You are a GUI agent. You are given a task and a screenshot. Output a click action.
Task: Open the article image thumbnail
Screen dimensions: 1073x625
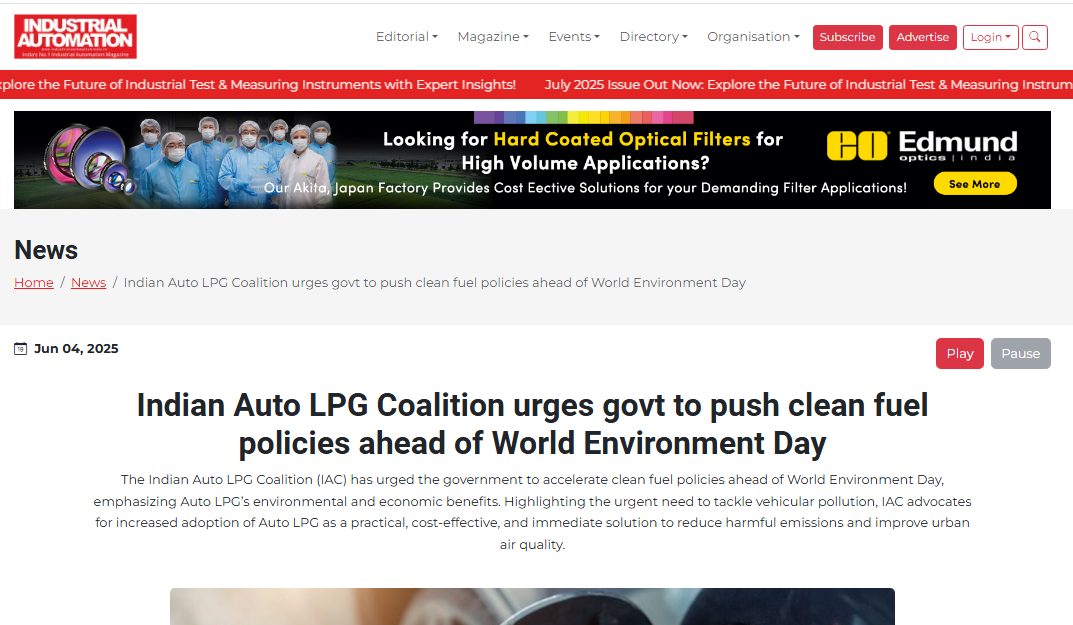[x=532, y=606]
